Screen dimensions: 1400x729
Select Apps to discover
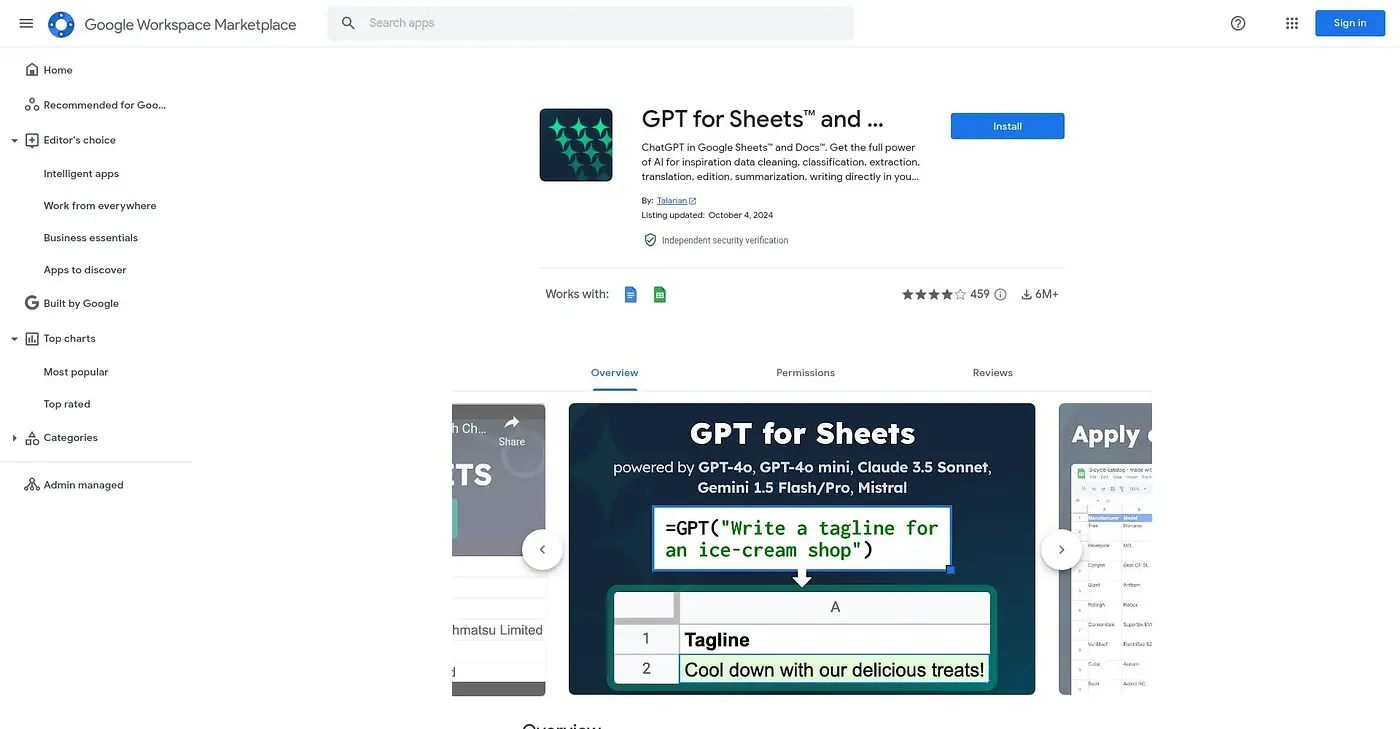(x=85, y=270)
